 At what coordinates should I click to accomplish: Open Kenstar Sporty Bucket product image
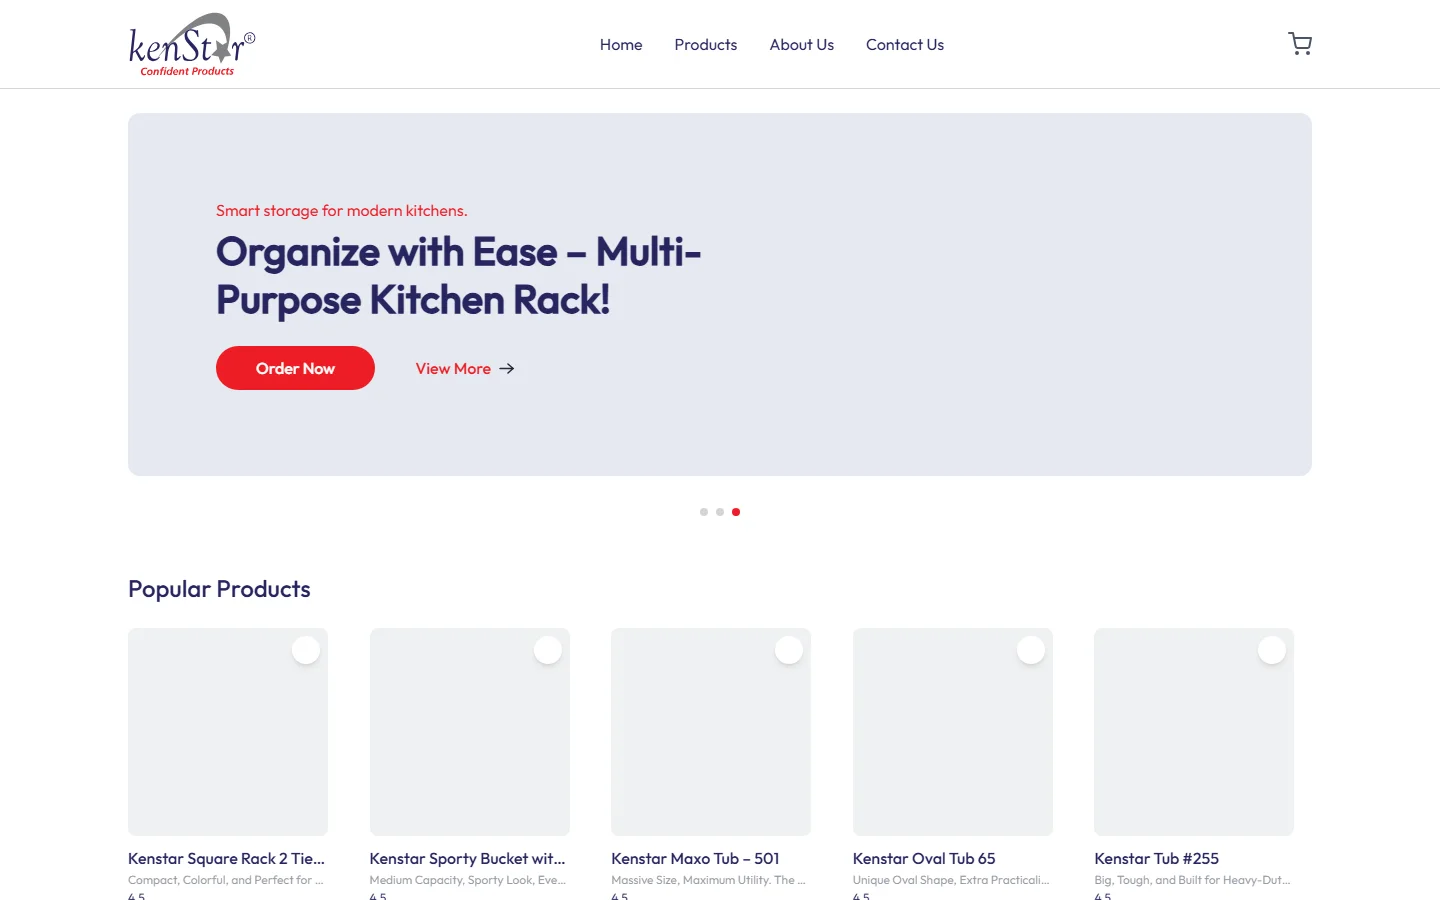click(x=470, y=732)
